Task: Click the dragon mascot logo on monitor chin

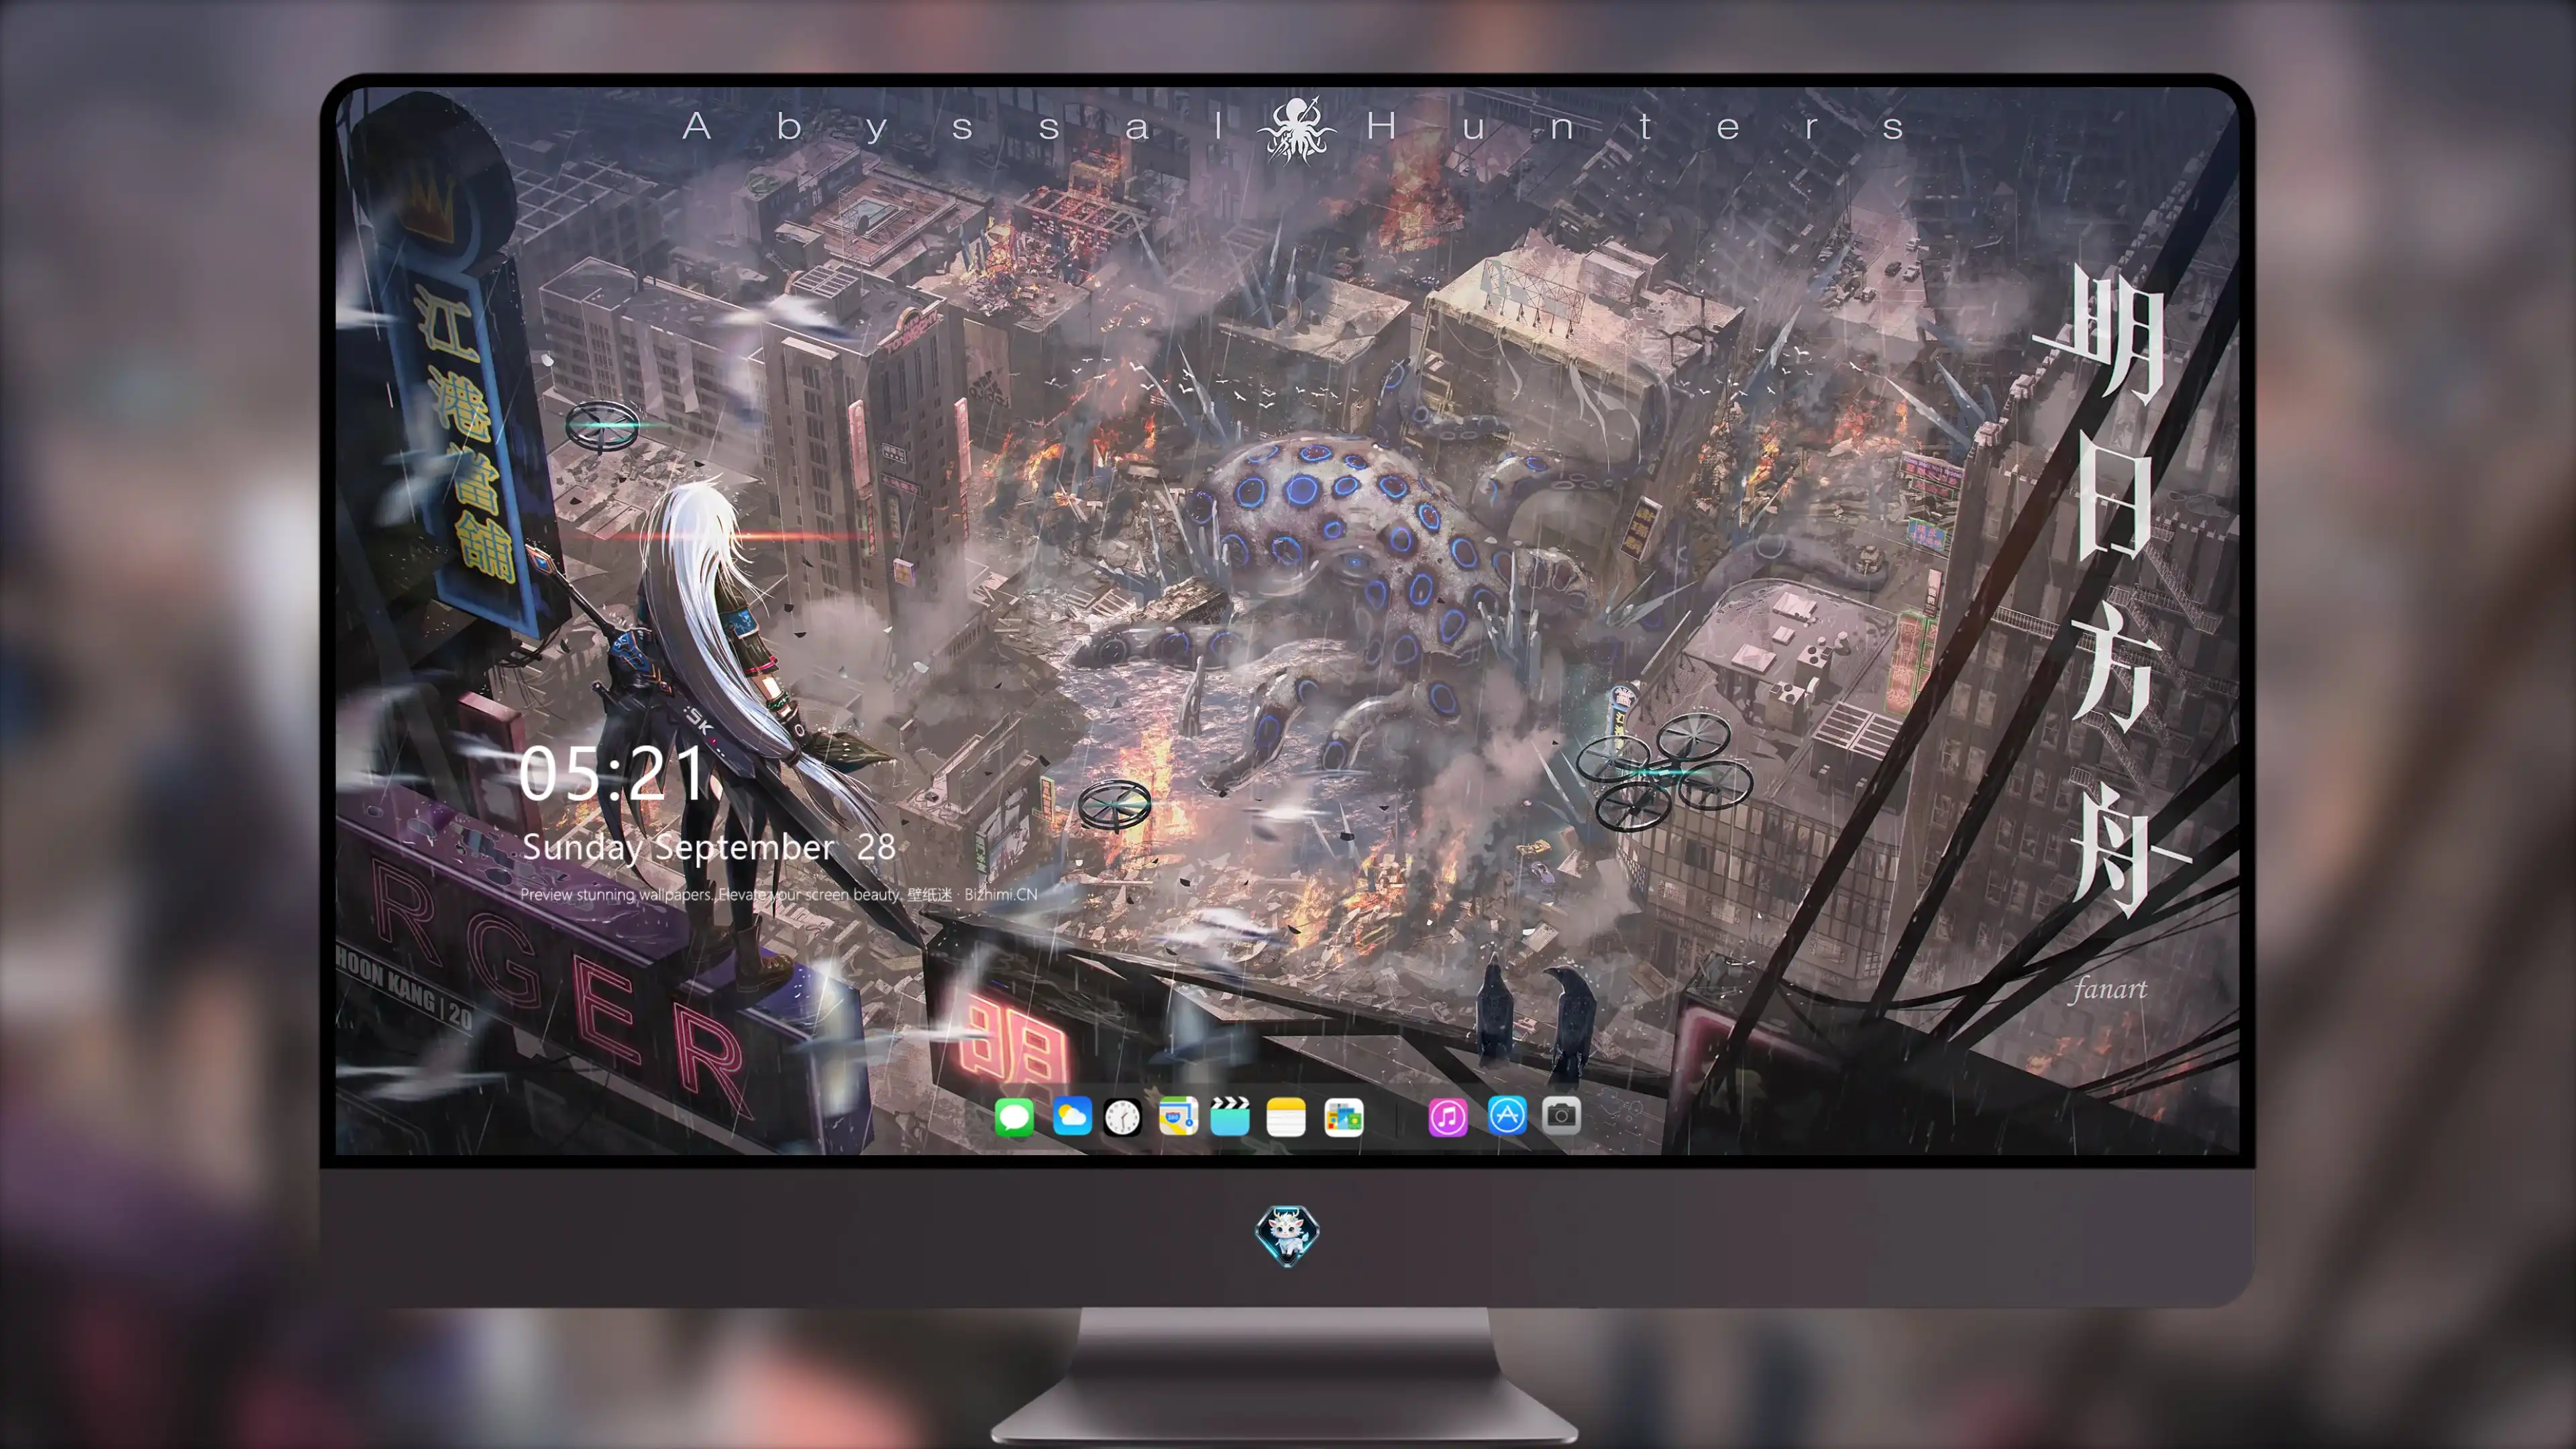Action: point(1287,1236)
